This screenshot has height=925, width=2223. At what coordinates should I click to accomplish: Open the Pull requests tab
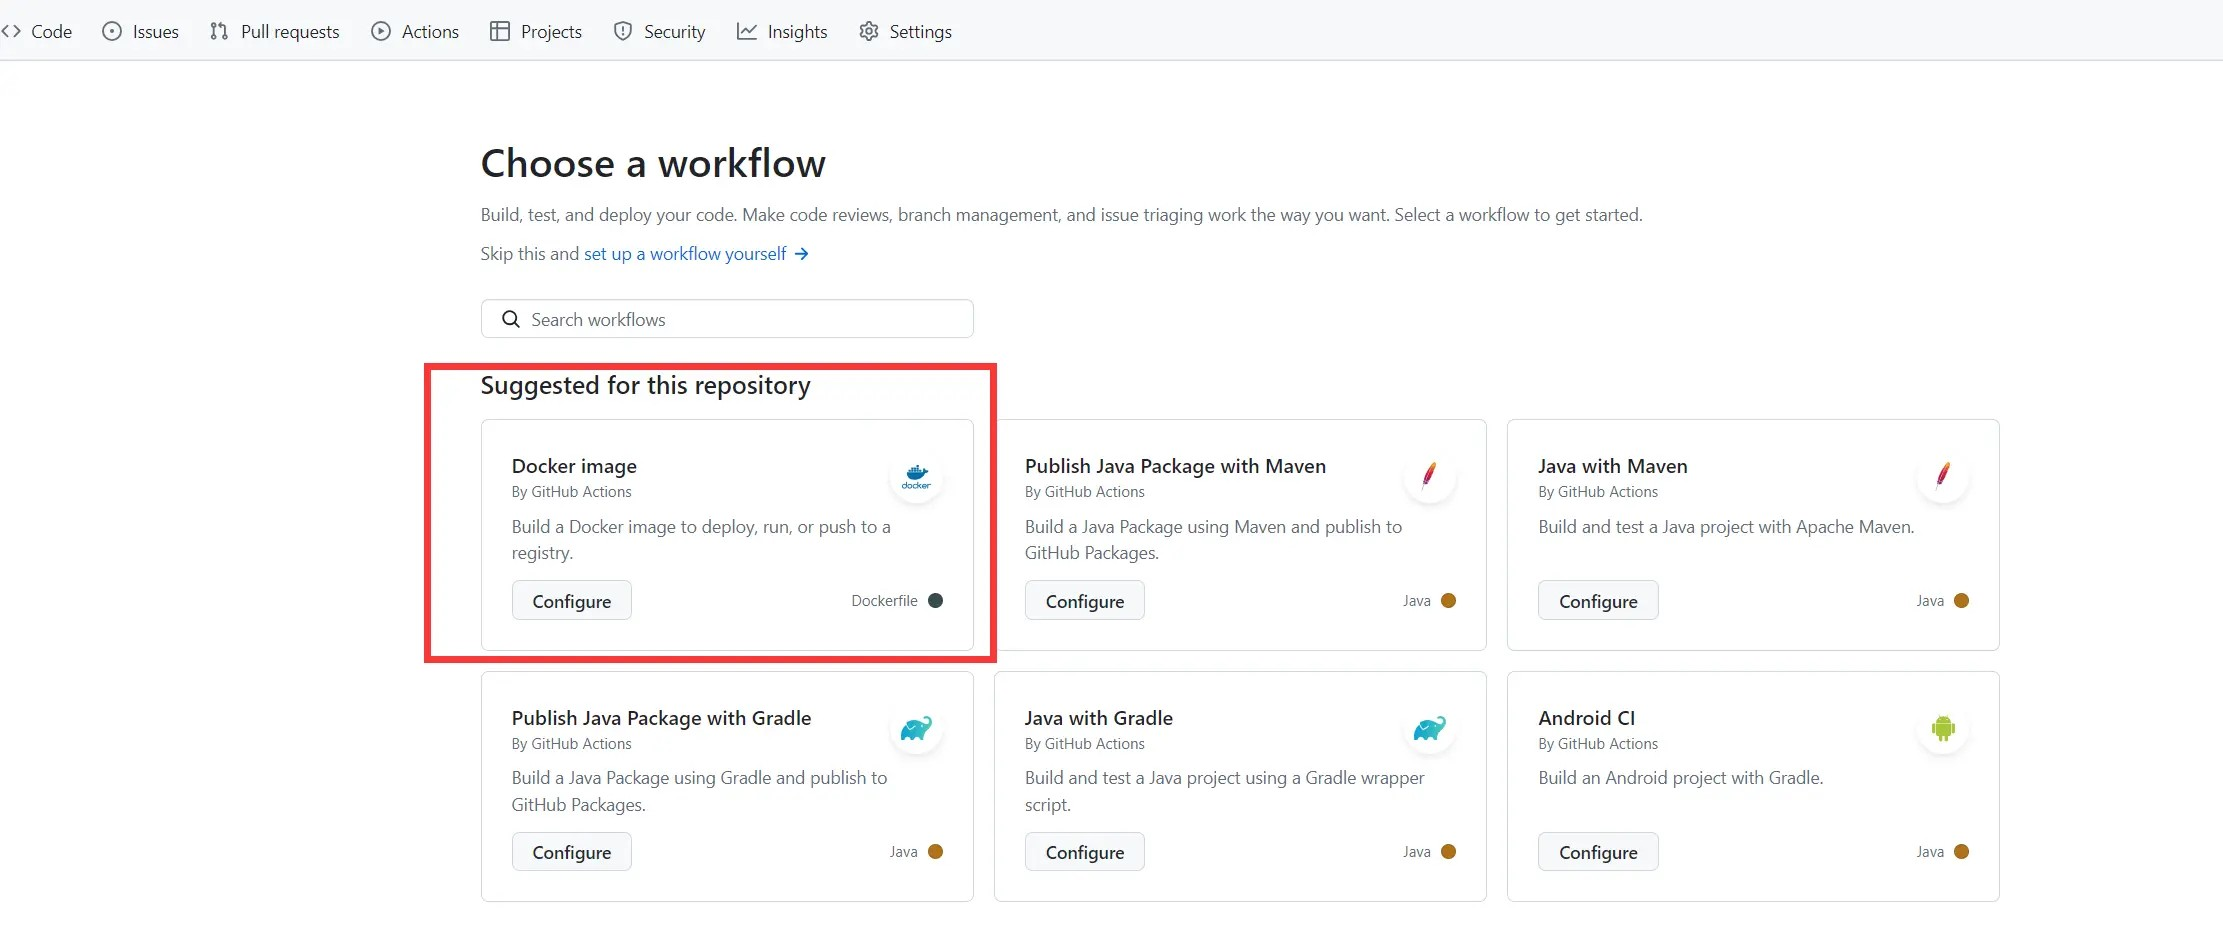(275, 31)
